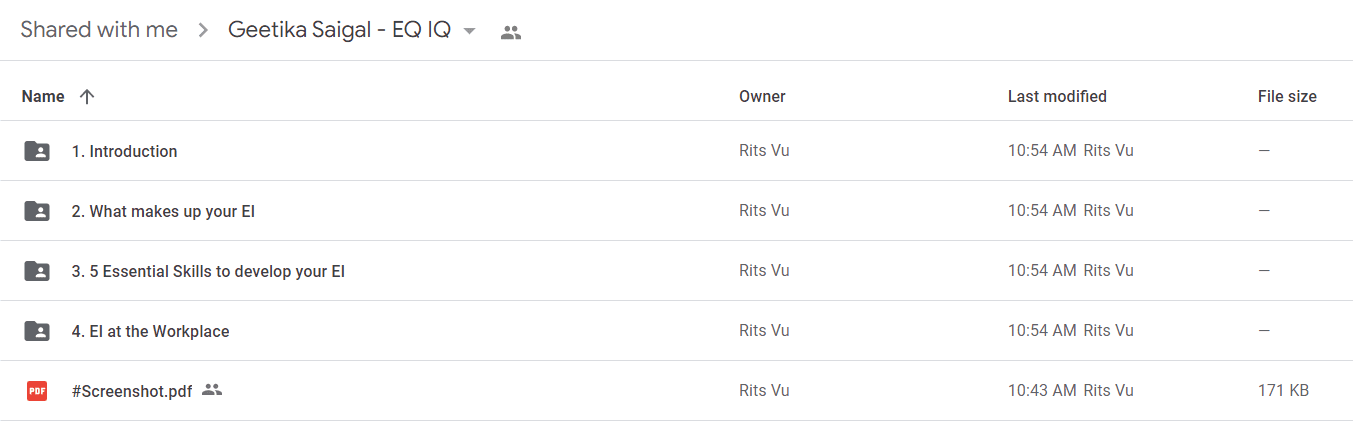Click the breadcrumb chevron after Shared with me
Viewport: 1353px width, 427px height.
click(x=203, y=31)
